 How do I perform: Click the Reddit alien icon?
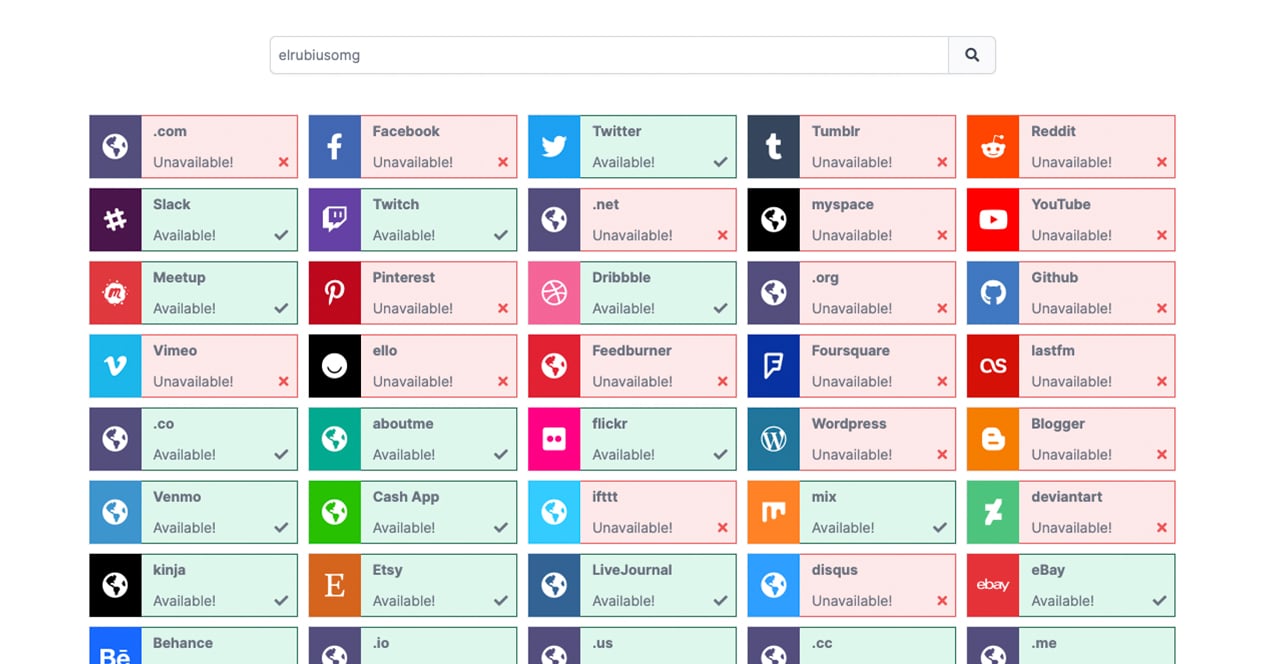(x=992, y=146)
